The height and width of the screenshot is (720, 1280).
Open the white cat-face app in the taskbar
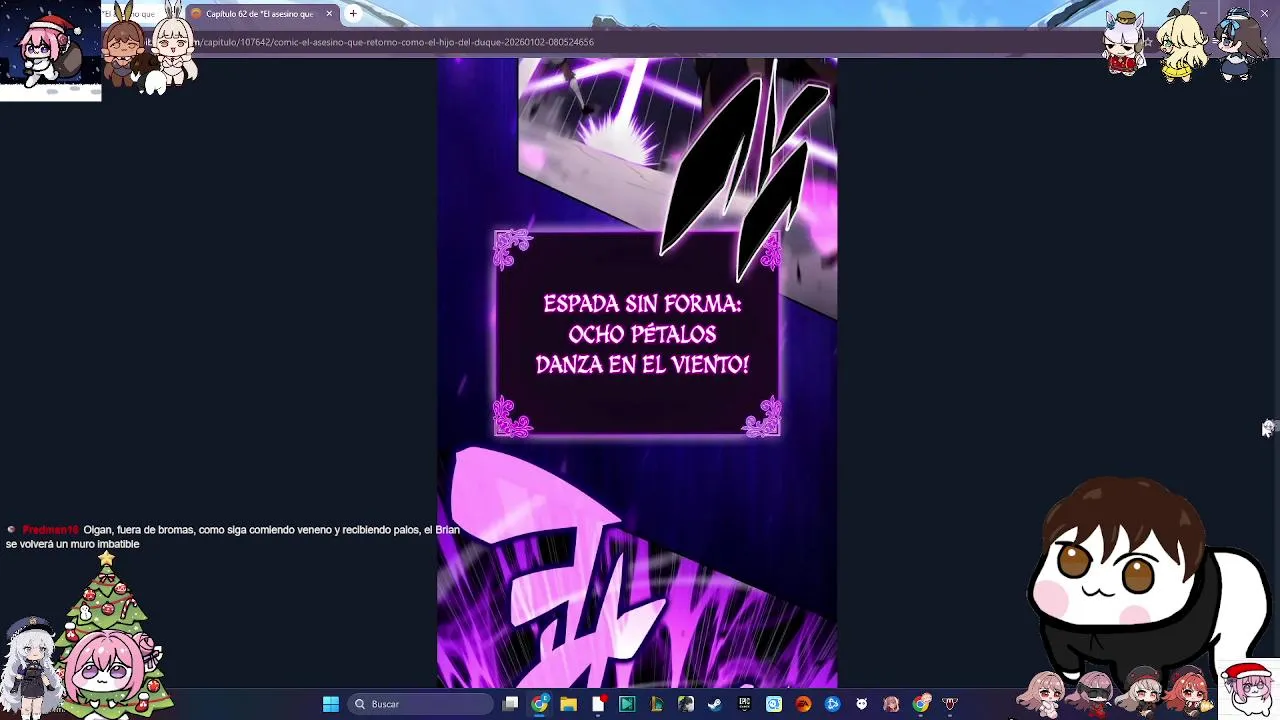click(x=861, y=704)
